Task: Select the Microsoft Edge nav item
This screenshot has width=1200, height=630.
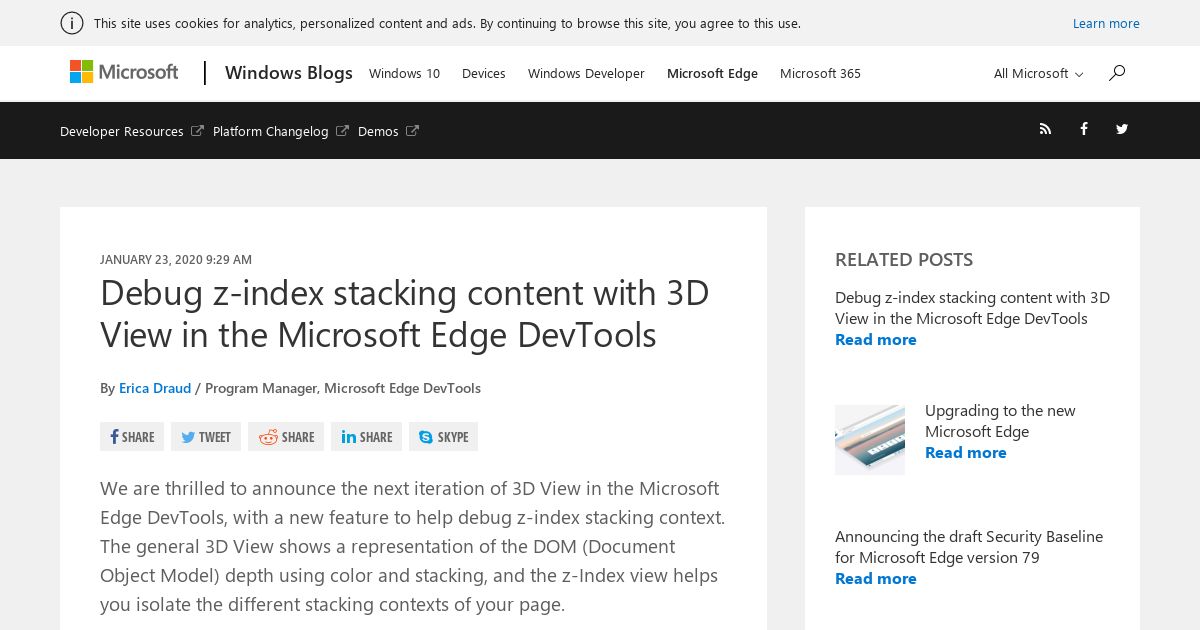Action: (712, 73)
